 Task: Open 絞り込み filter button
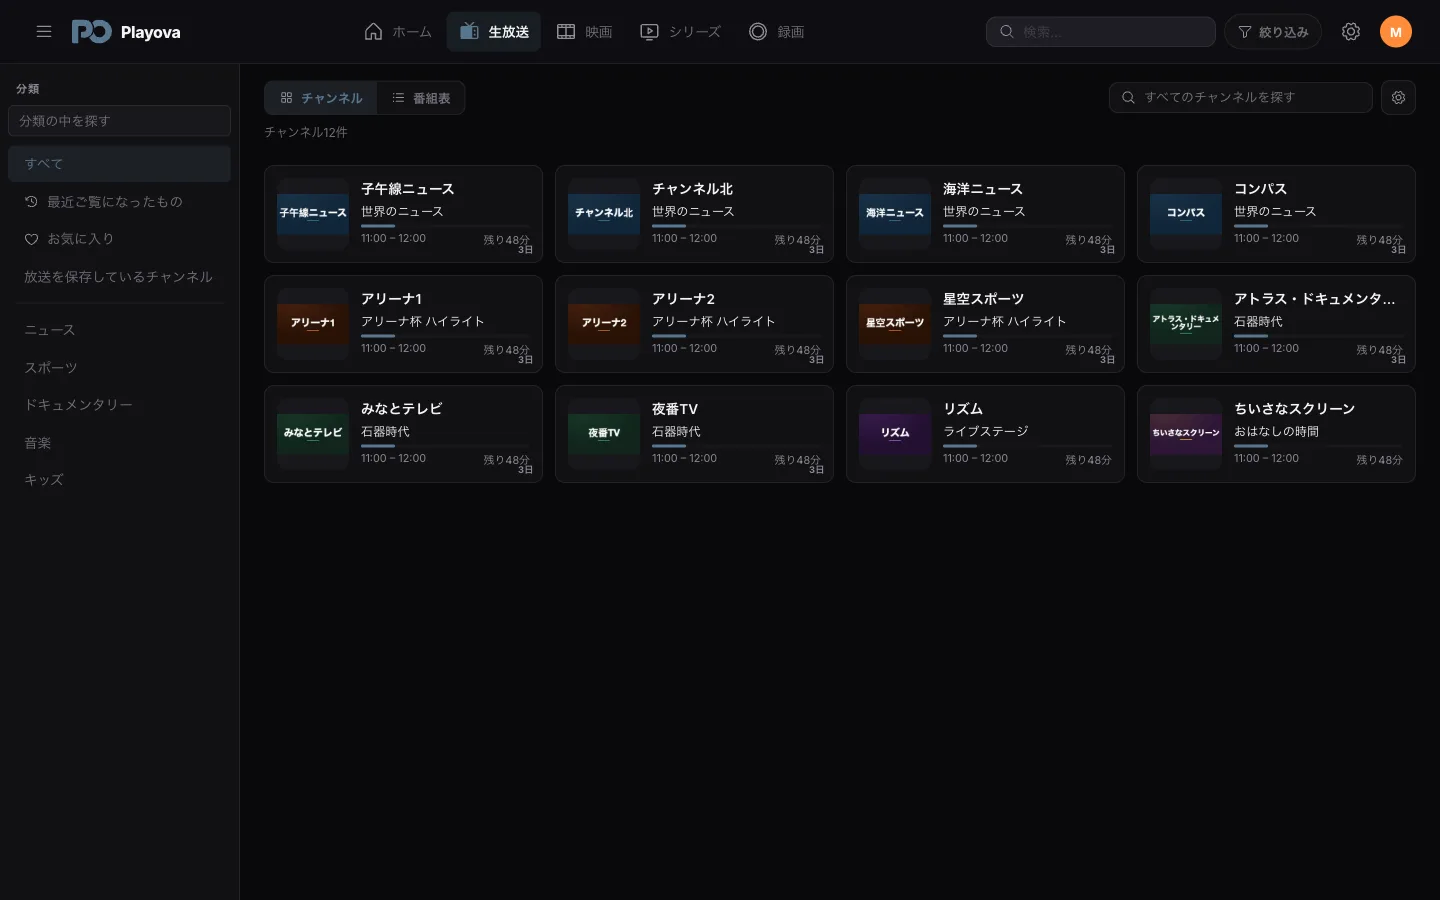[1273, 32]
